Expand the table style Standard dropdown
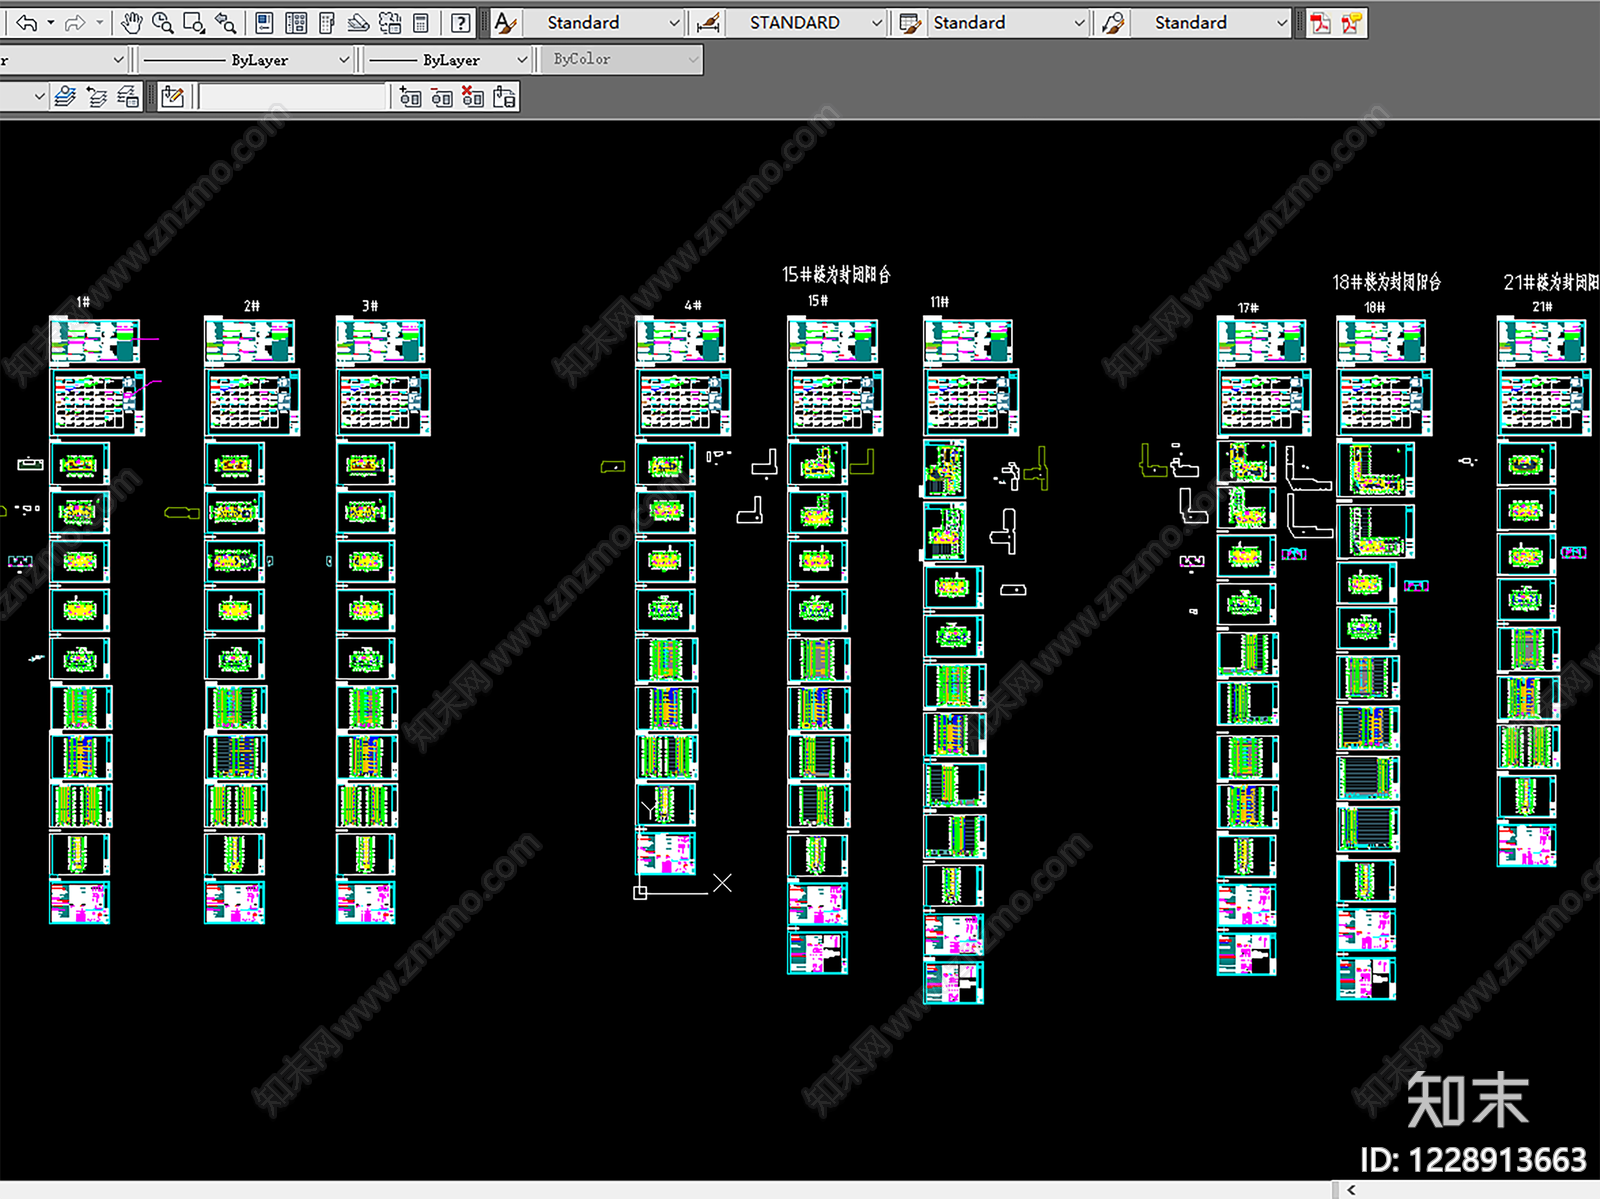This screenshot has height=1199, width=1600. (x=1079, y=22)
